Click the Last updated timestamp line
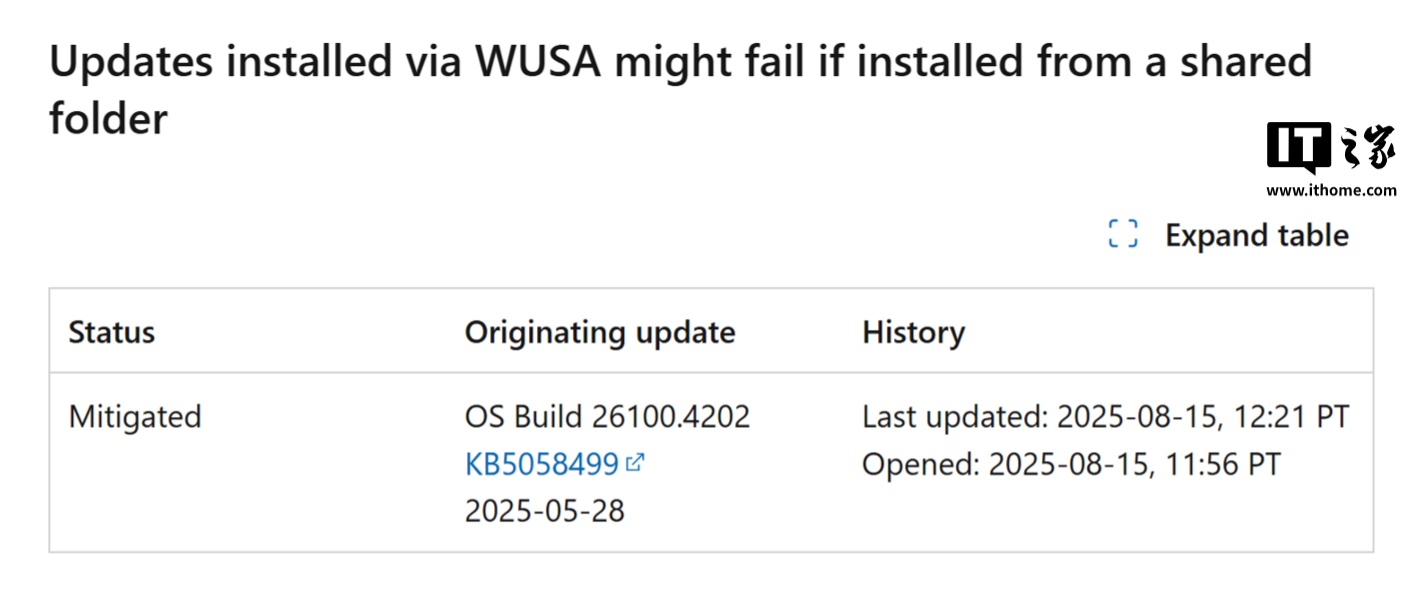Viewport: 1410px width, 591px height. click(1106, 416)
